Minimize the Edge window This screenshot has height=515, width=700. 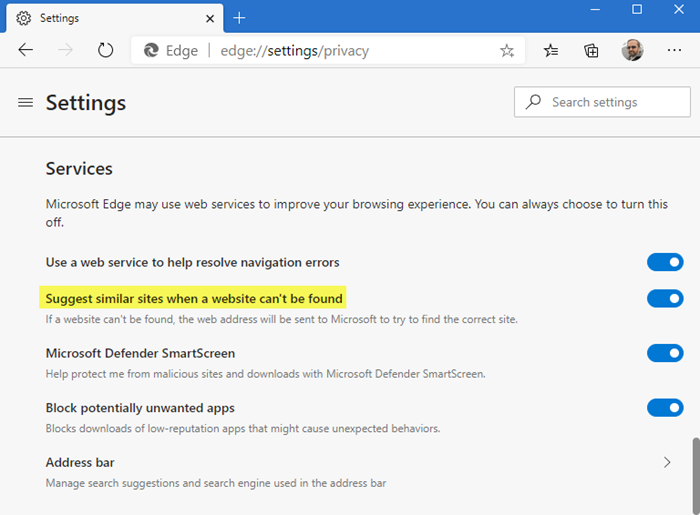pyautogui.click(x=595, y=9)
